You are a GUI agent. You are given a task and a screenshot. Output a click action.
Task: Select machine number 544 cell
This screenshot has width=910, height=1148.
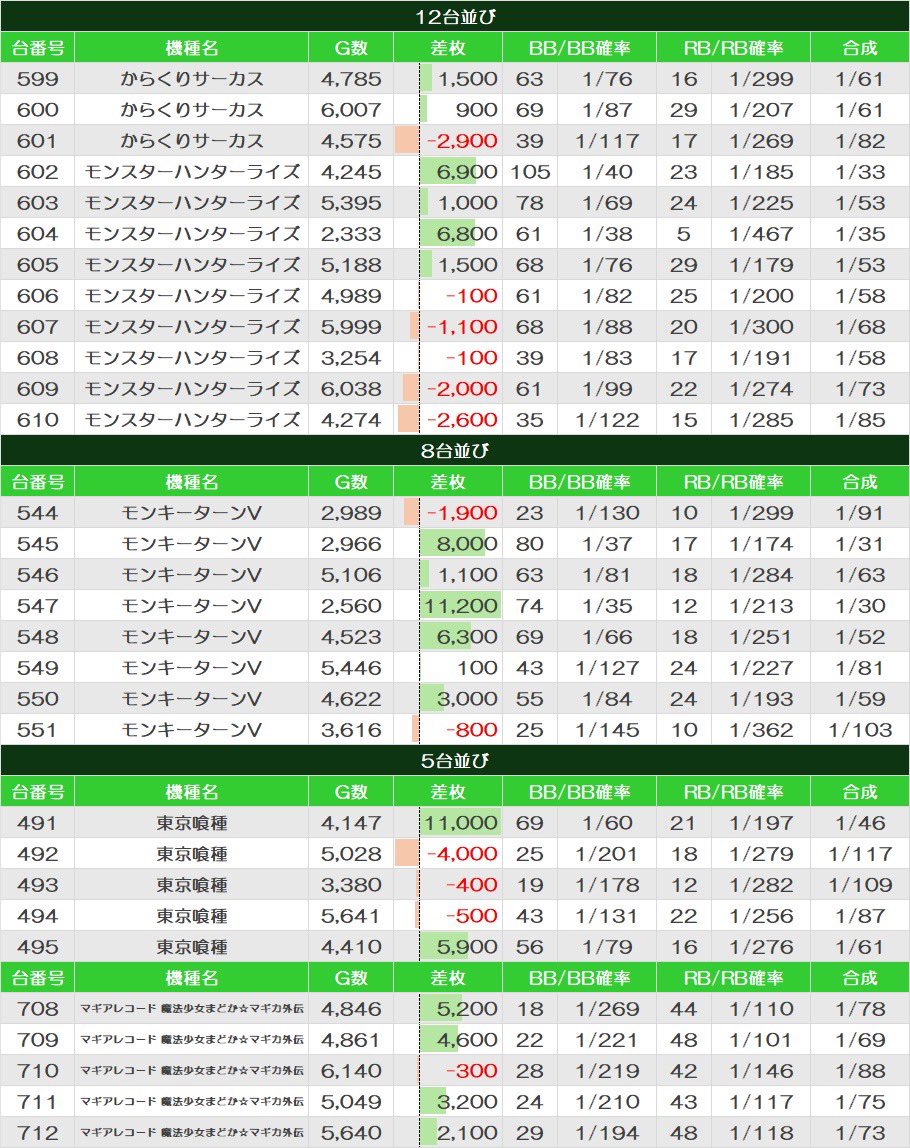[37, 512]
